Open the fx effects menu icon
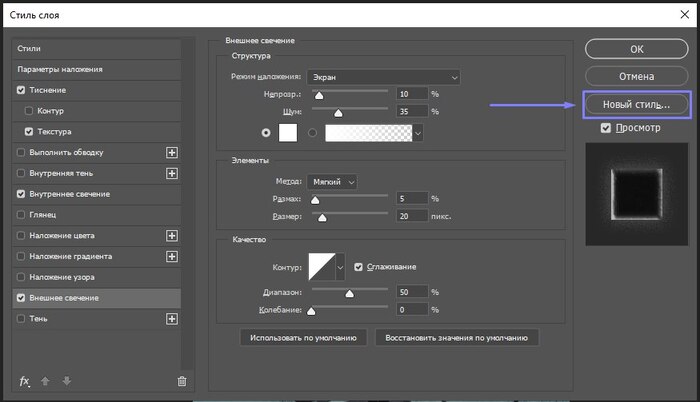Screen dimensions: 700x402 click(x=26, y=381)
